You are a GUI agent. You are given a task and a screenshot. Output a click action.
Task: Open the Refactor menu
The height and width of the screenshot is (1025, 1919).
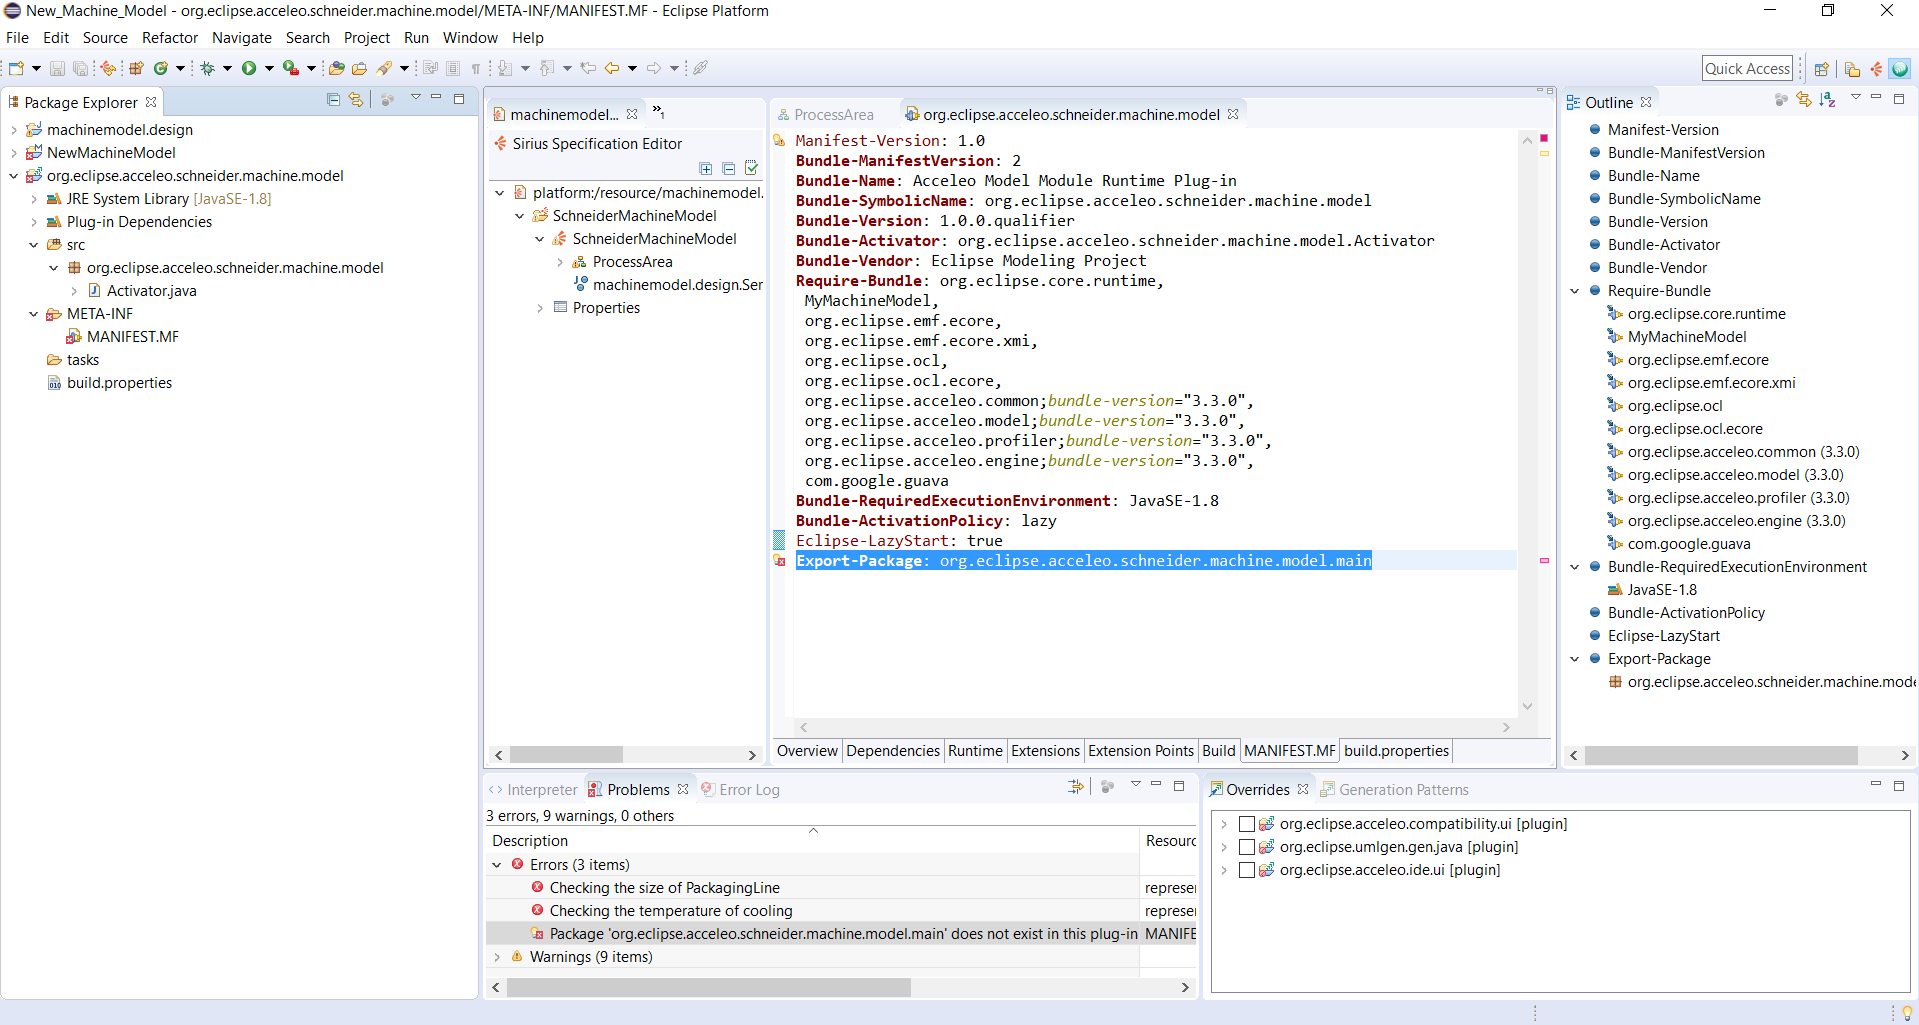(170, 38)
